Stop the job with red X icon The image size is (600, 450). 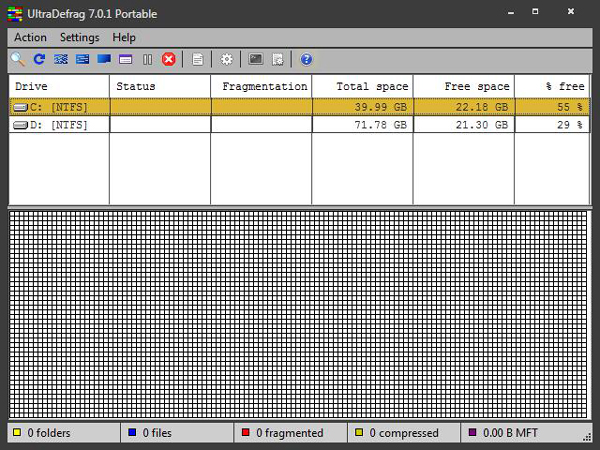(169, 59)
